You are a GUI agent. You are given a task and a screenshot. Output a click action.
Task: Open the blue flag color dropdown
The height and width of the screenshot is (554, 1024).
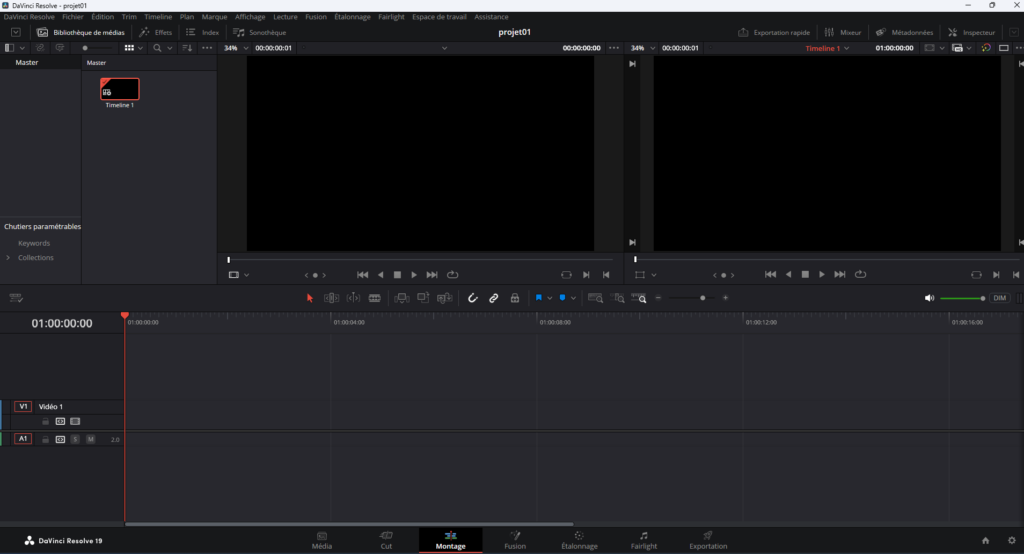click(x=550, y=298)
